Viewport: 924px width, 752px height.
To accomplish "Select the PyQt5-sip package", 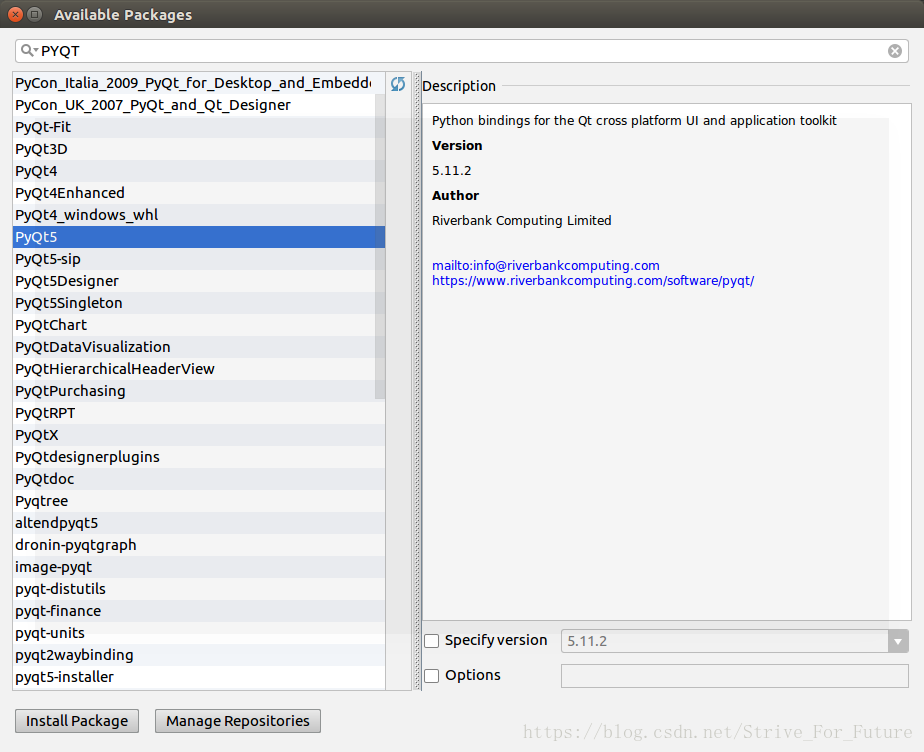I will [199, 259].
